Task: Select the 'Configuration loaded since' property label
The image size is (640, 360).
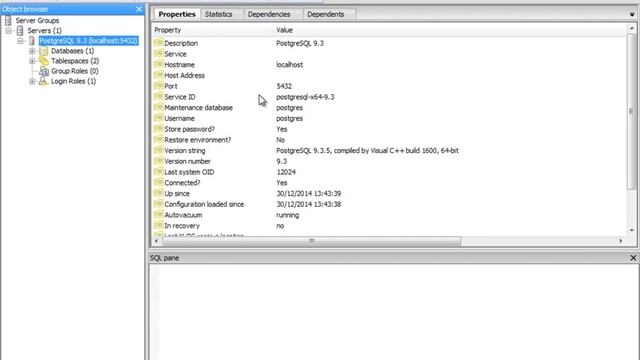Action: 204,204
